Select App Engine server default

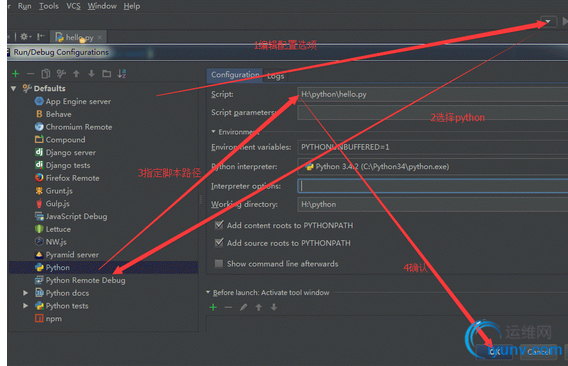coord(78,101)
